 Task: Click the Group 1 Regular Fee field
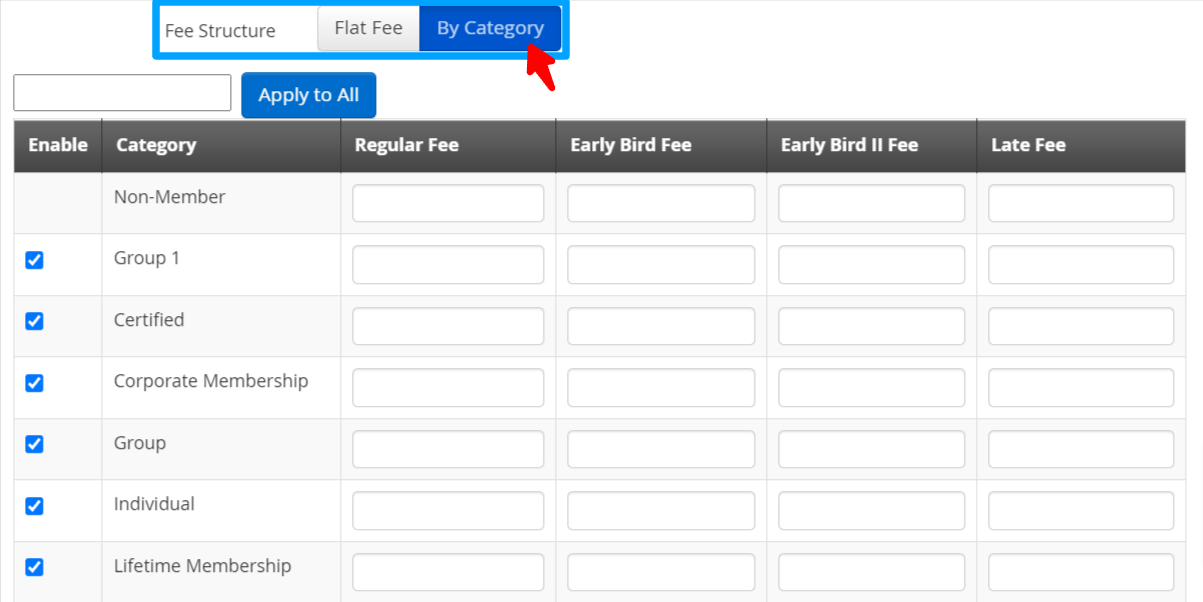pyautogui.click(x=447, y=264)
